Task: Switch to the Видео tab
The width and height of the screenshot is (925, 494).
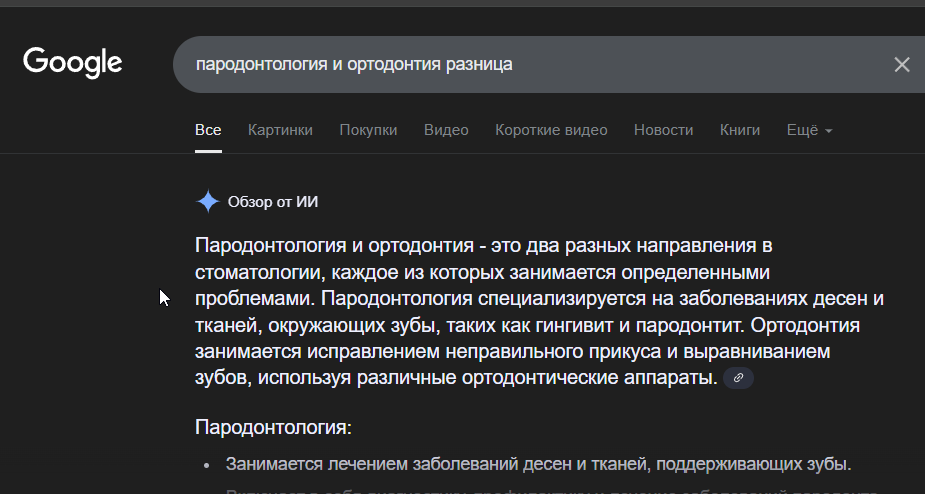Action: [x=446, y=130]
